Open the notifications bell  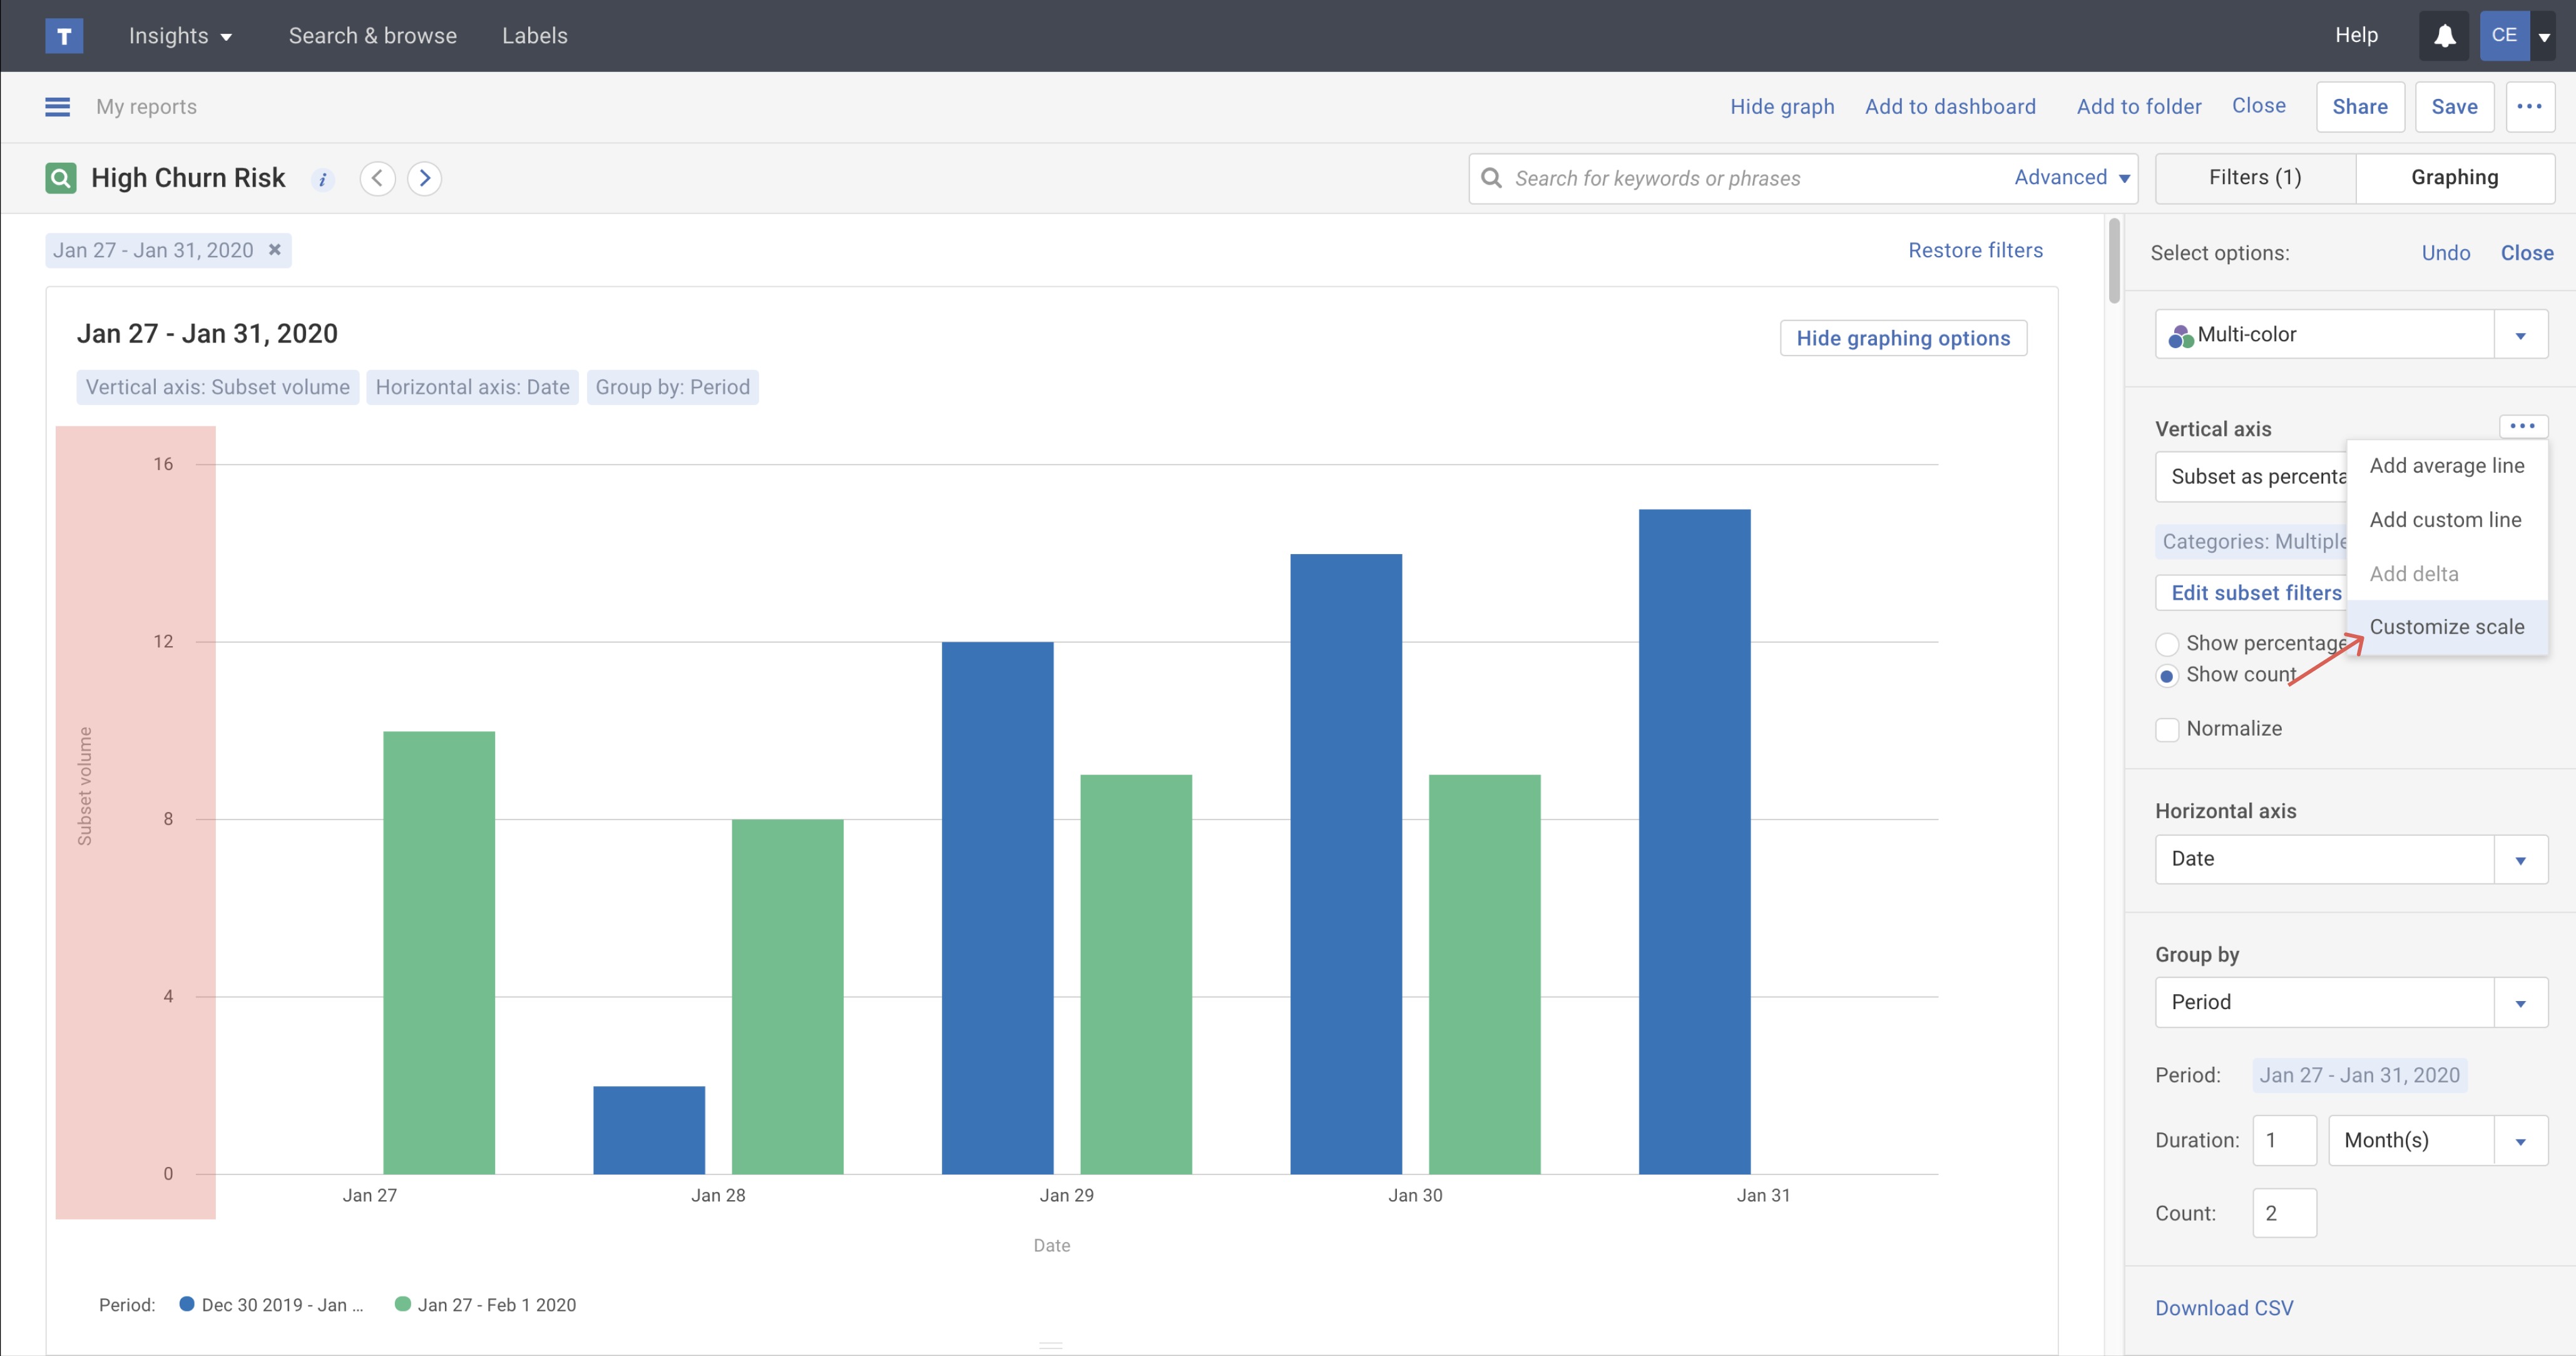pyautogui.click(x=2444, y=35)
